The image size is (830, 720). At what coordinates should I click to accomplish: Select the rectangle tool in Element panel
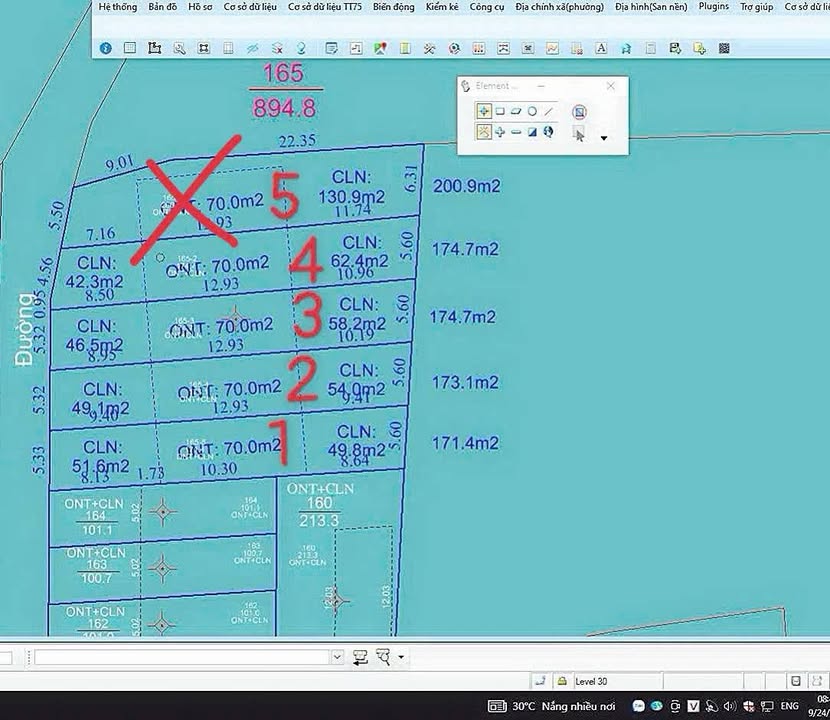tap(500, 111)
